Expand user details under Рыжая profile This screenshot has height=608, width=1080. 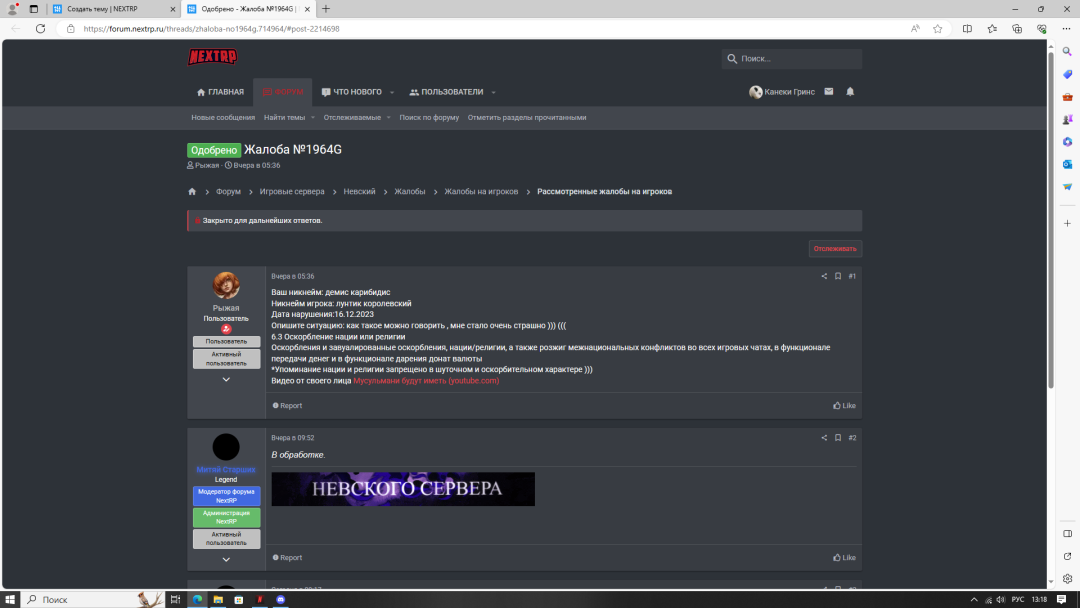[226, 380]
